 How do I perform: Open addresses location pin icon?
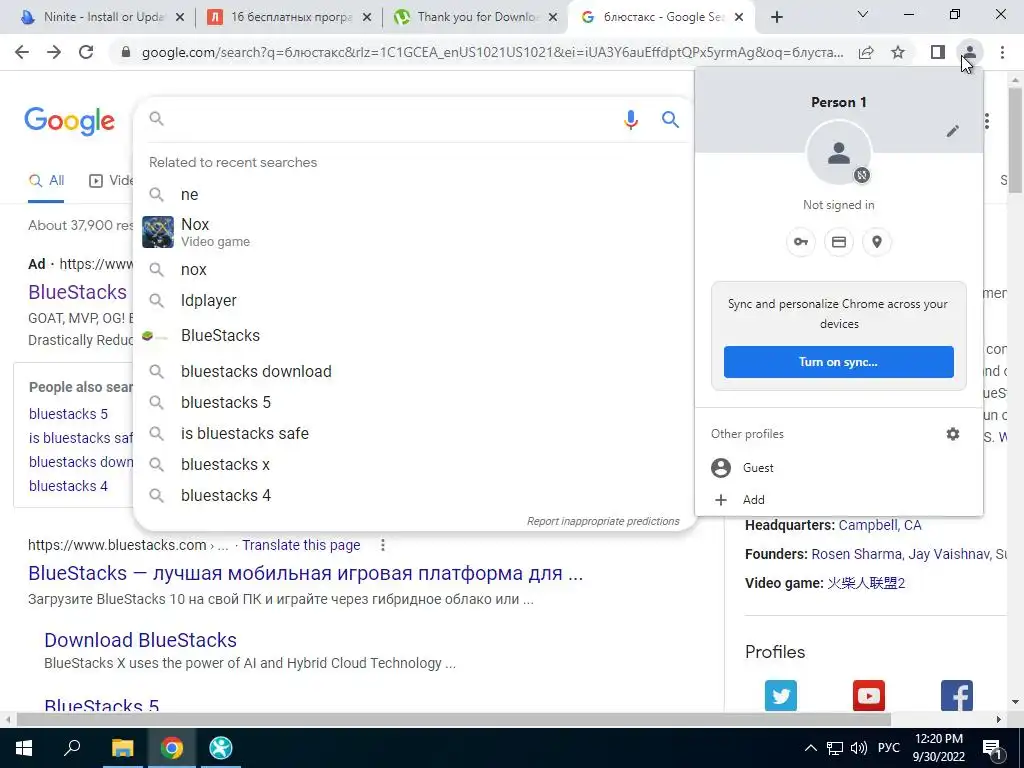[876, 242]
